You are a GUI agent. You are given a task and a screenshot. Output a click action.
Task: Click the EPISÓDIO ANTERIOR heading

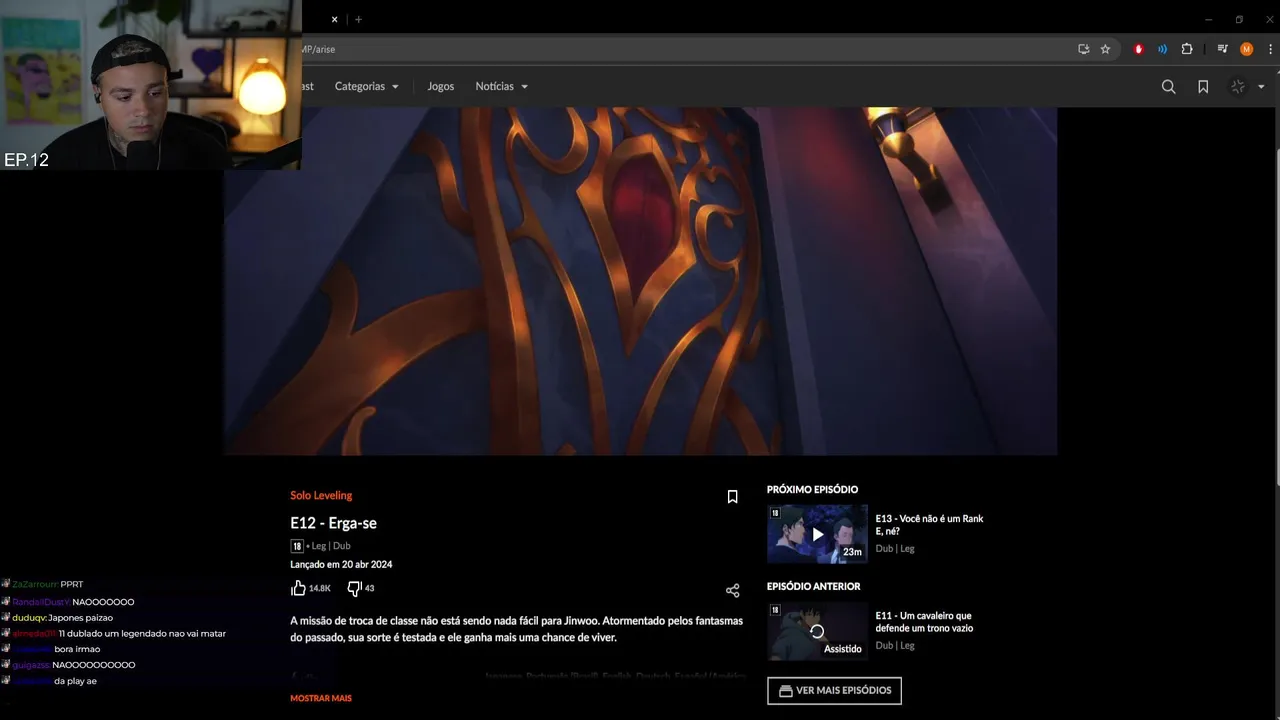click(813, 586)
